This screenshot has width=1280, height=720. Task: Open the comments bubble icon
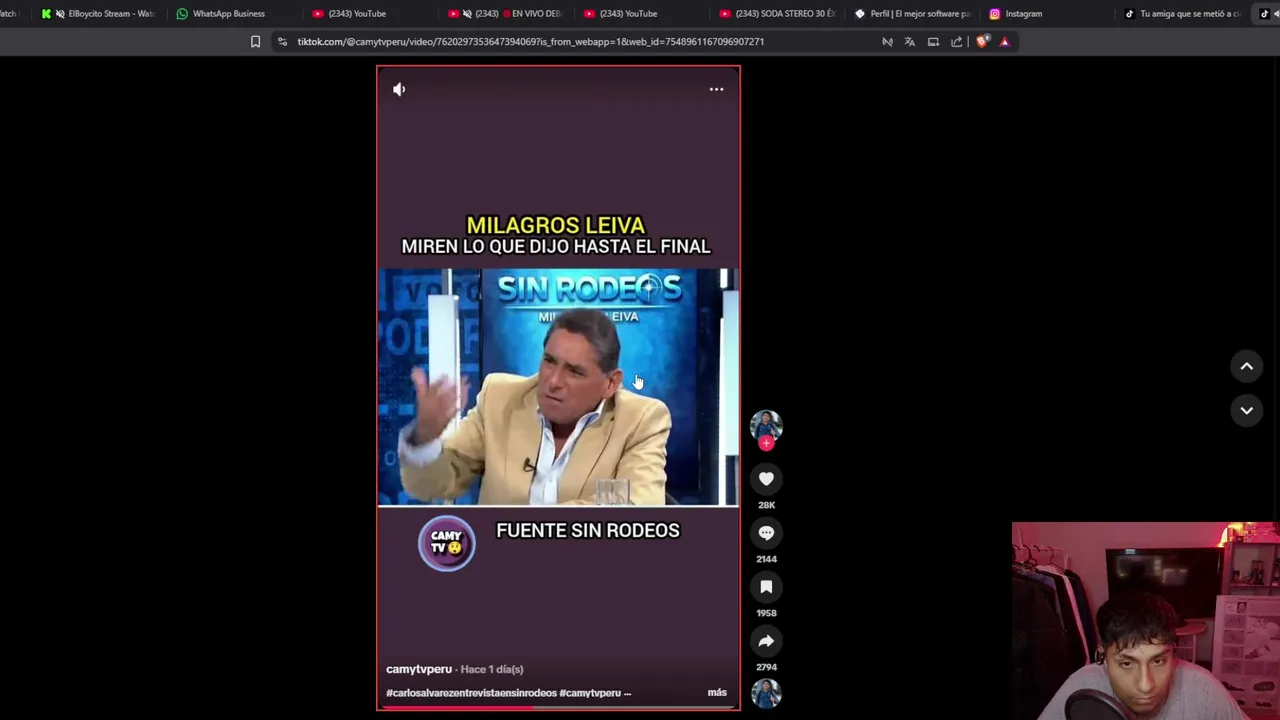pyautogui.click(x=766, y=533)
